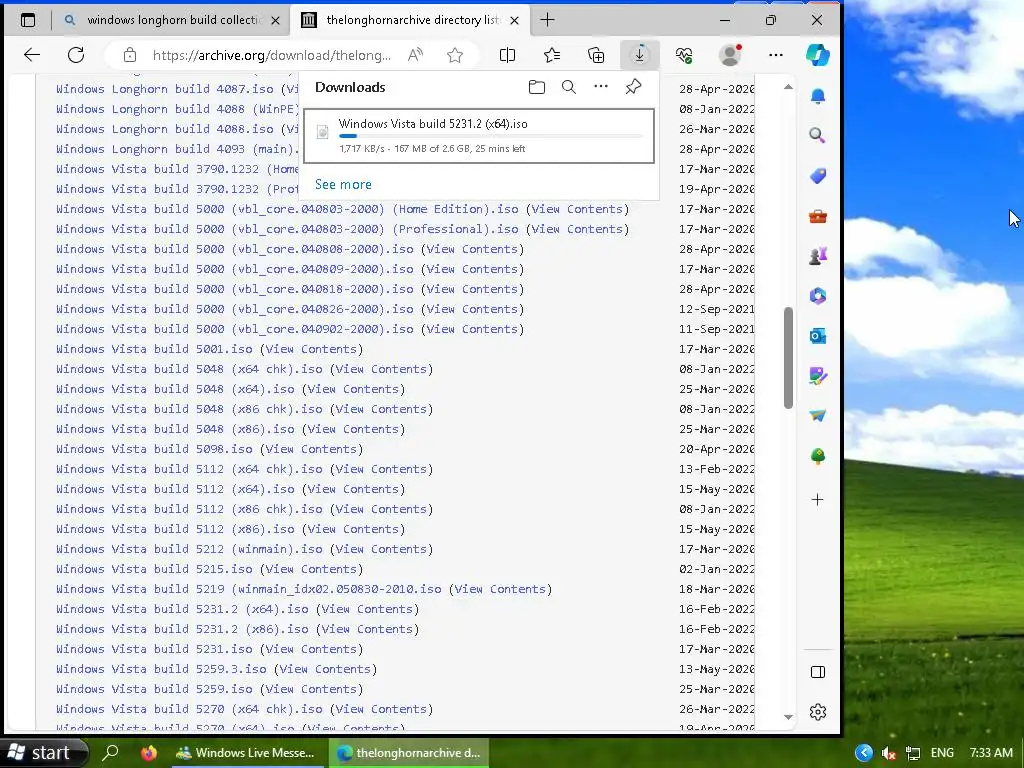Open the Start menu
Viewport: 1024px width, 768px height.
click(x=44, y=753)
